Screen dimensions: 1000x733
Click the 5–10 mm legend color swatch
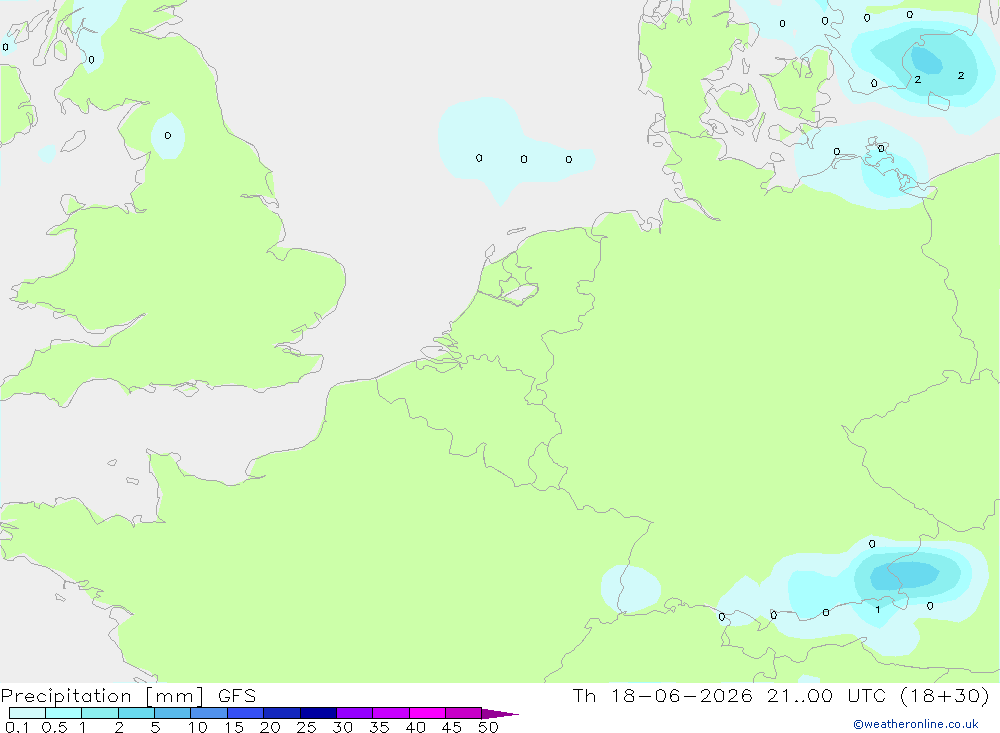[x=173, y=713]
